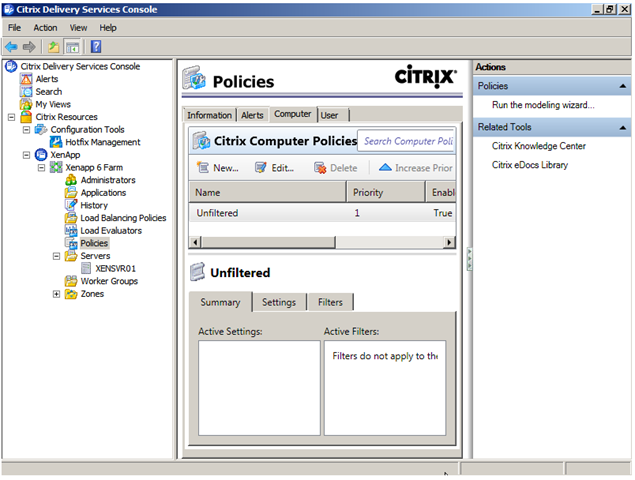635x480 pixels.
Task: Open the Action menu
Action: pyautogui.click(x=45, y=28)
